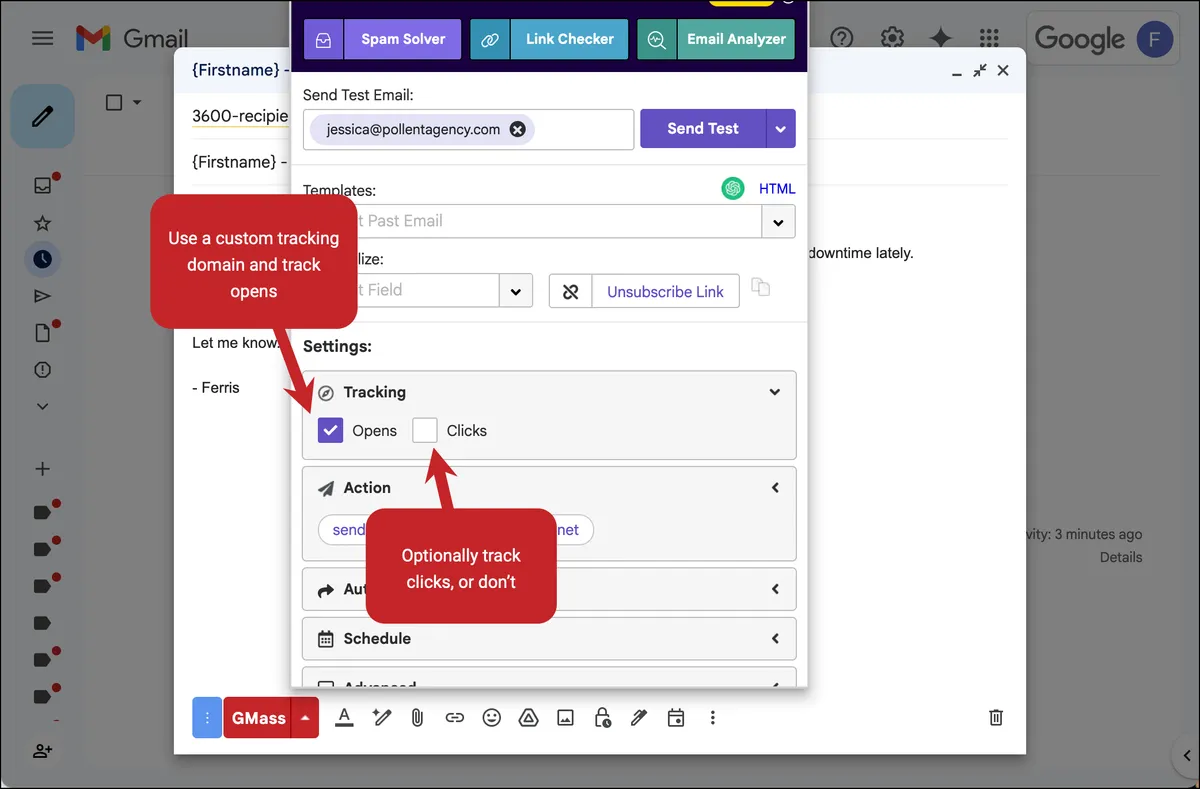Screen dimensions: 1200x789
Task: Click the blue GMass options dots button
Action: pyautogui.click(x=207, y=718)
